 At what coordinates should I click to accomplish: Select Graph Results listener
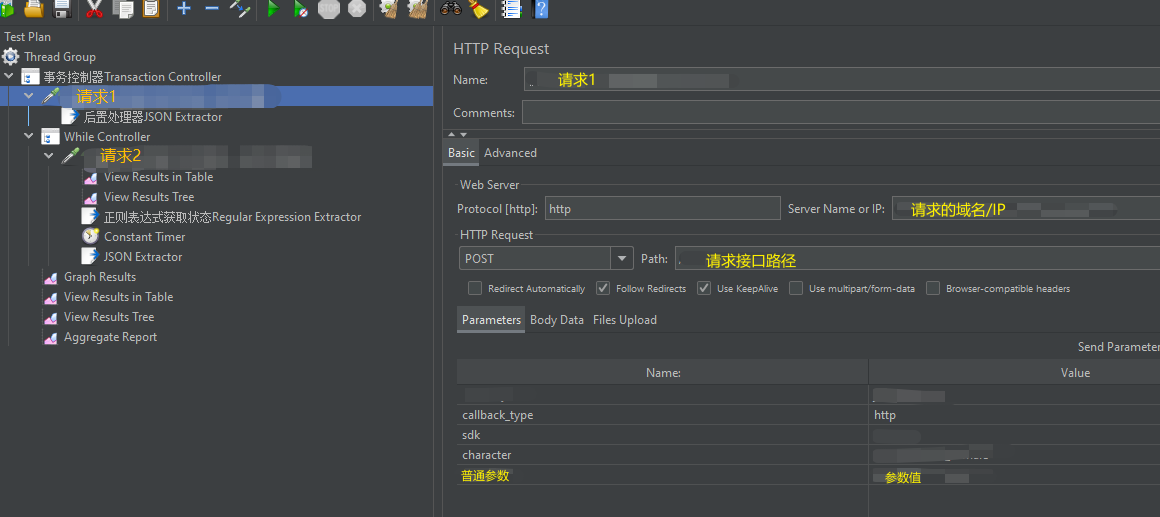tap(100, 277)
